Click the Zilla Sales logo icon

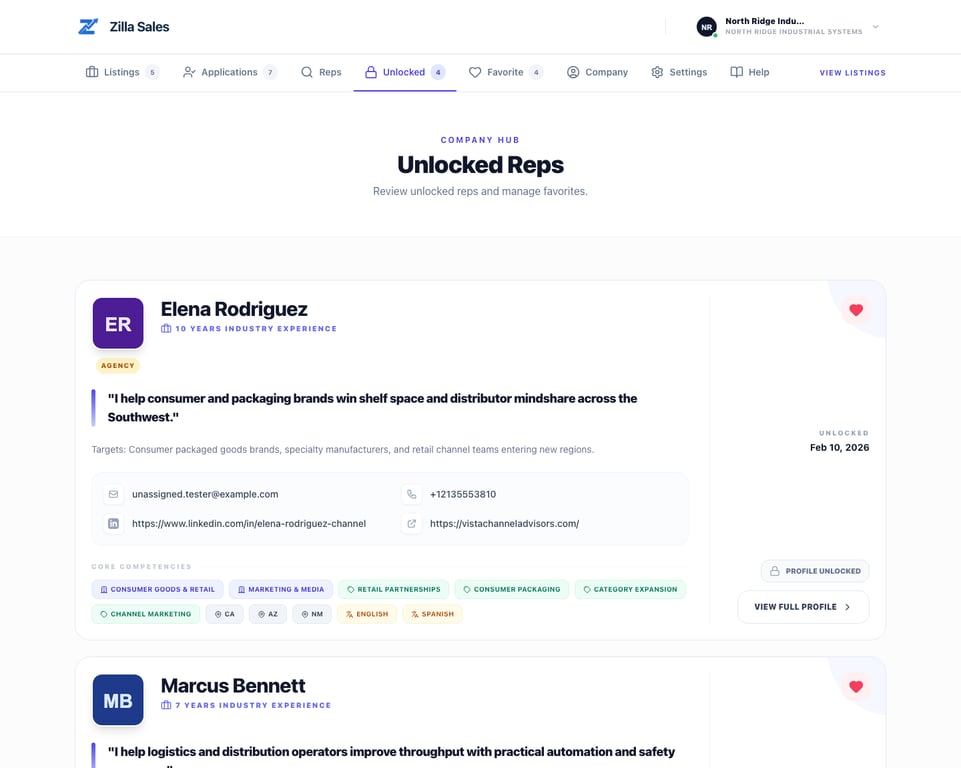(x=88, y=26)
